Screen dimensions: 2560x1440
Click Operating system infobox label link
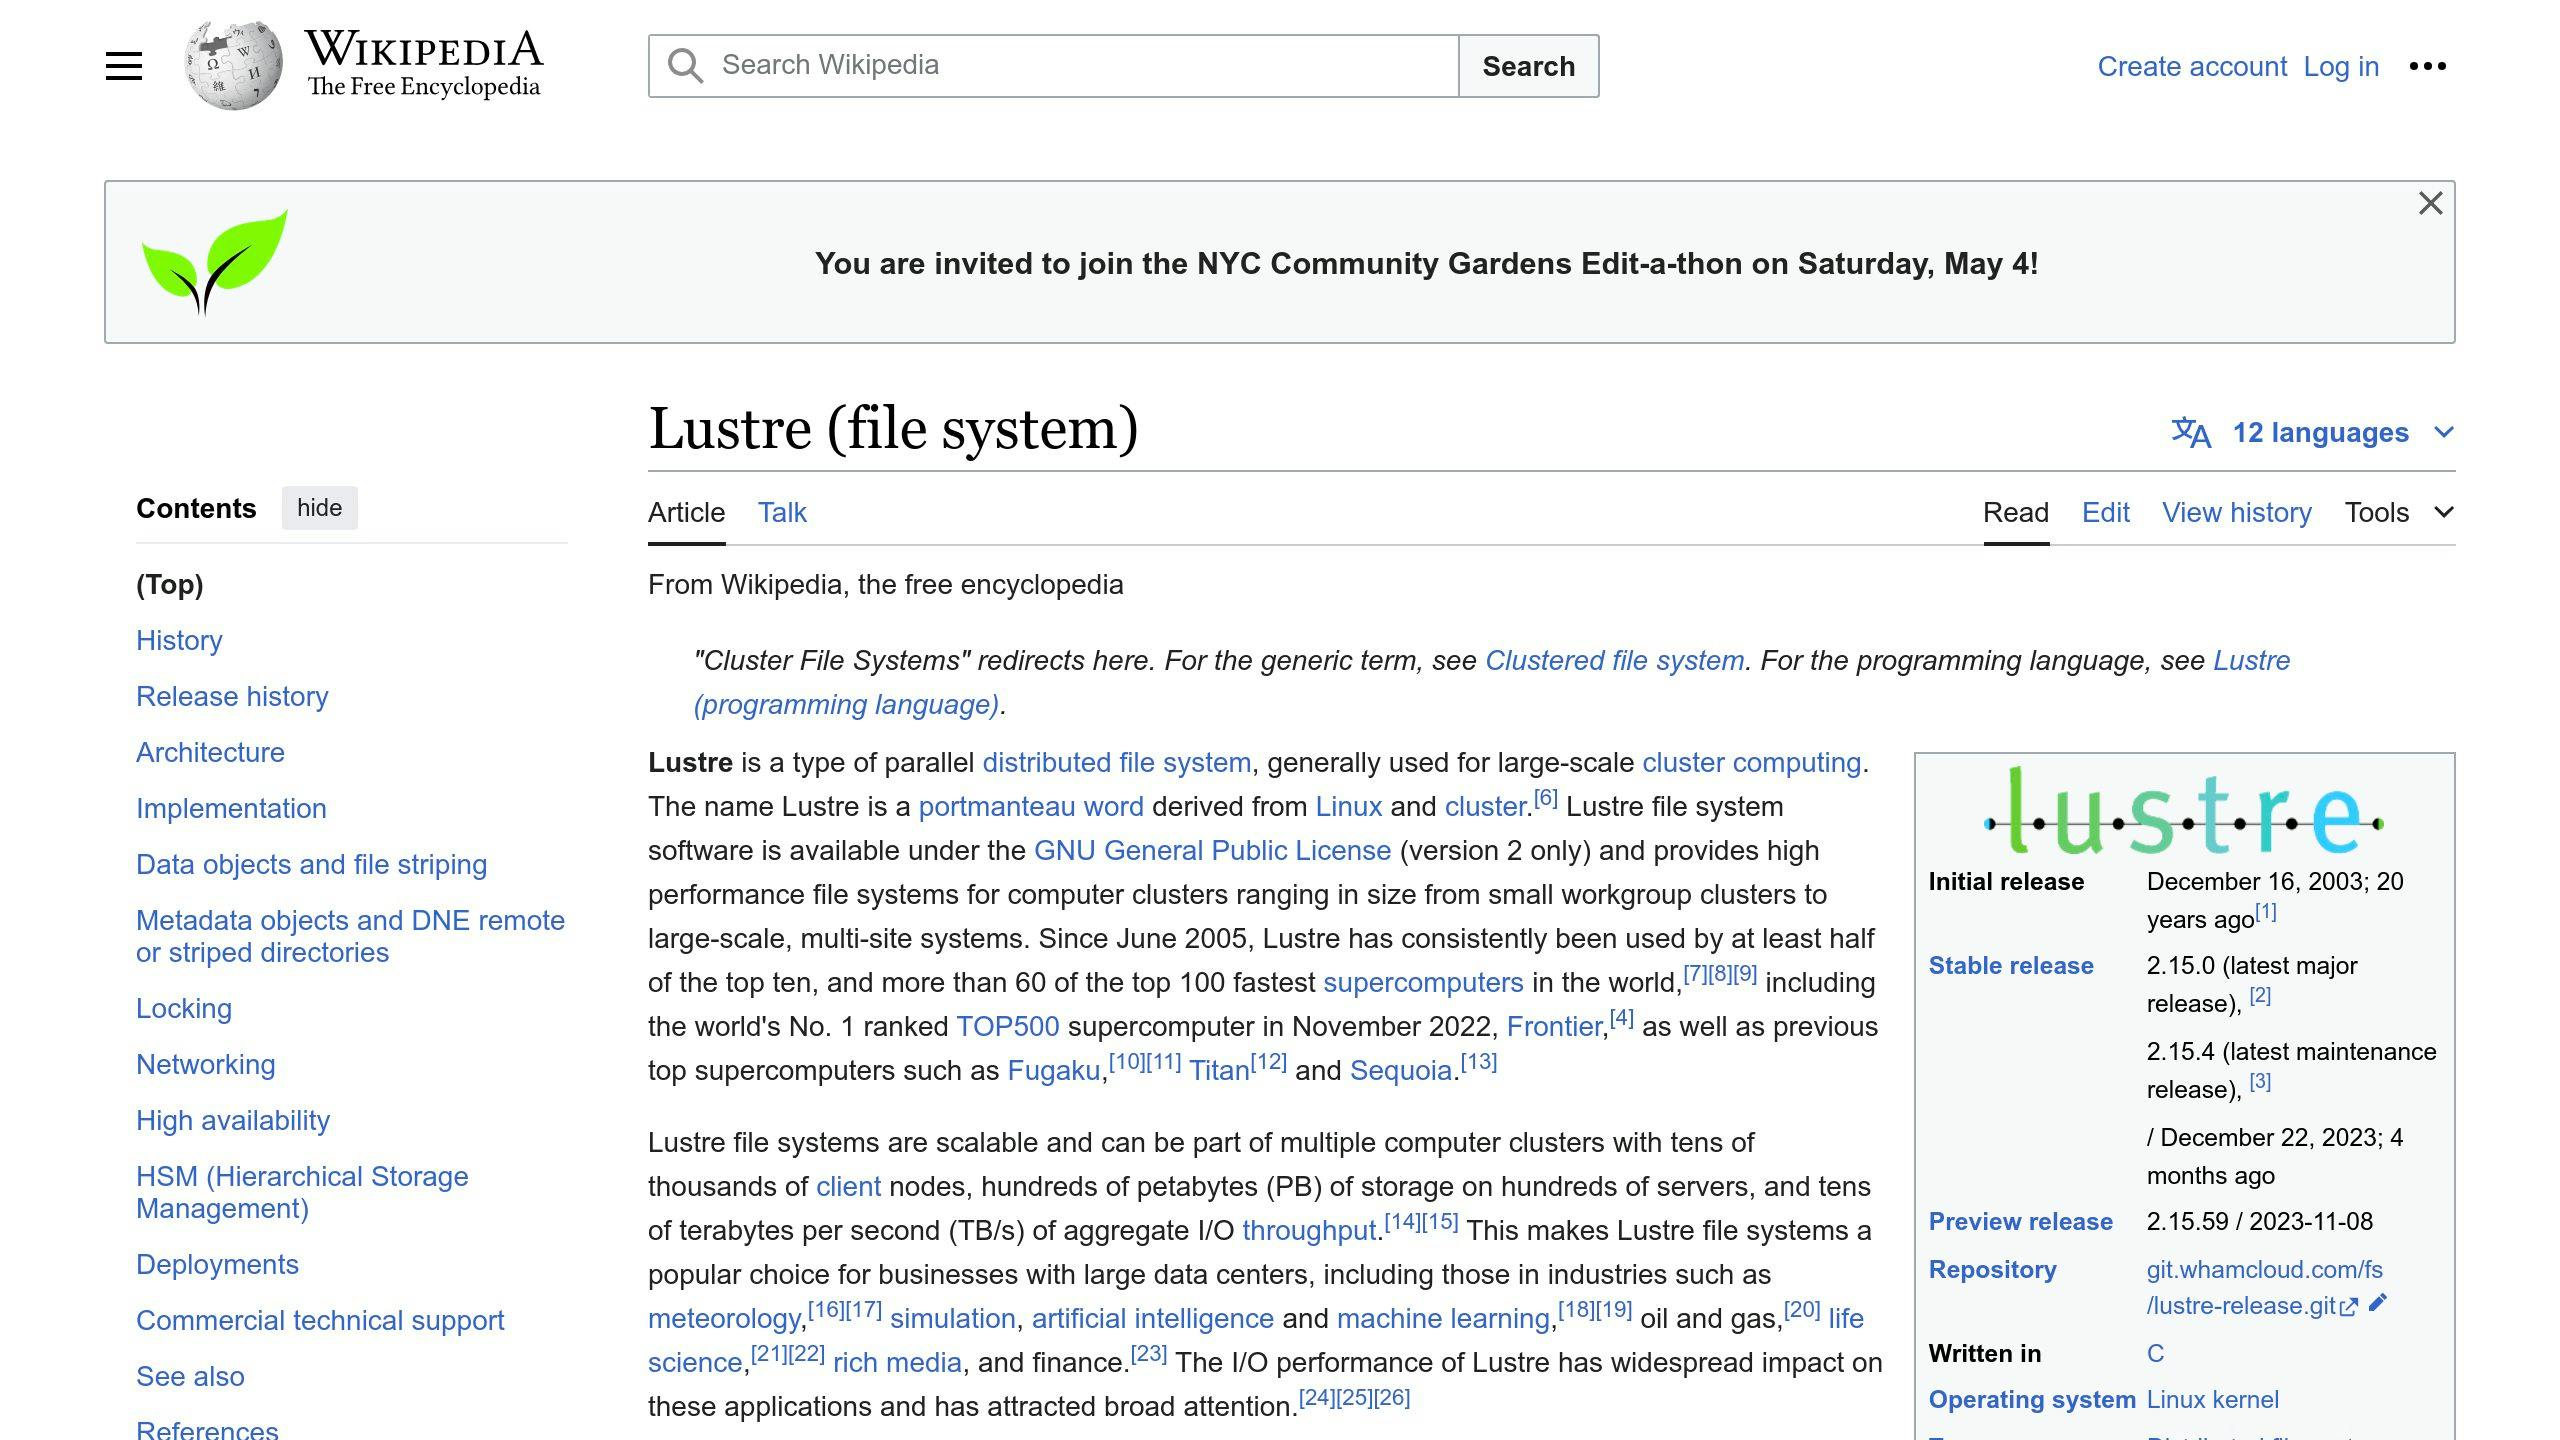2031,1399
